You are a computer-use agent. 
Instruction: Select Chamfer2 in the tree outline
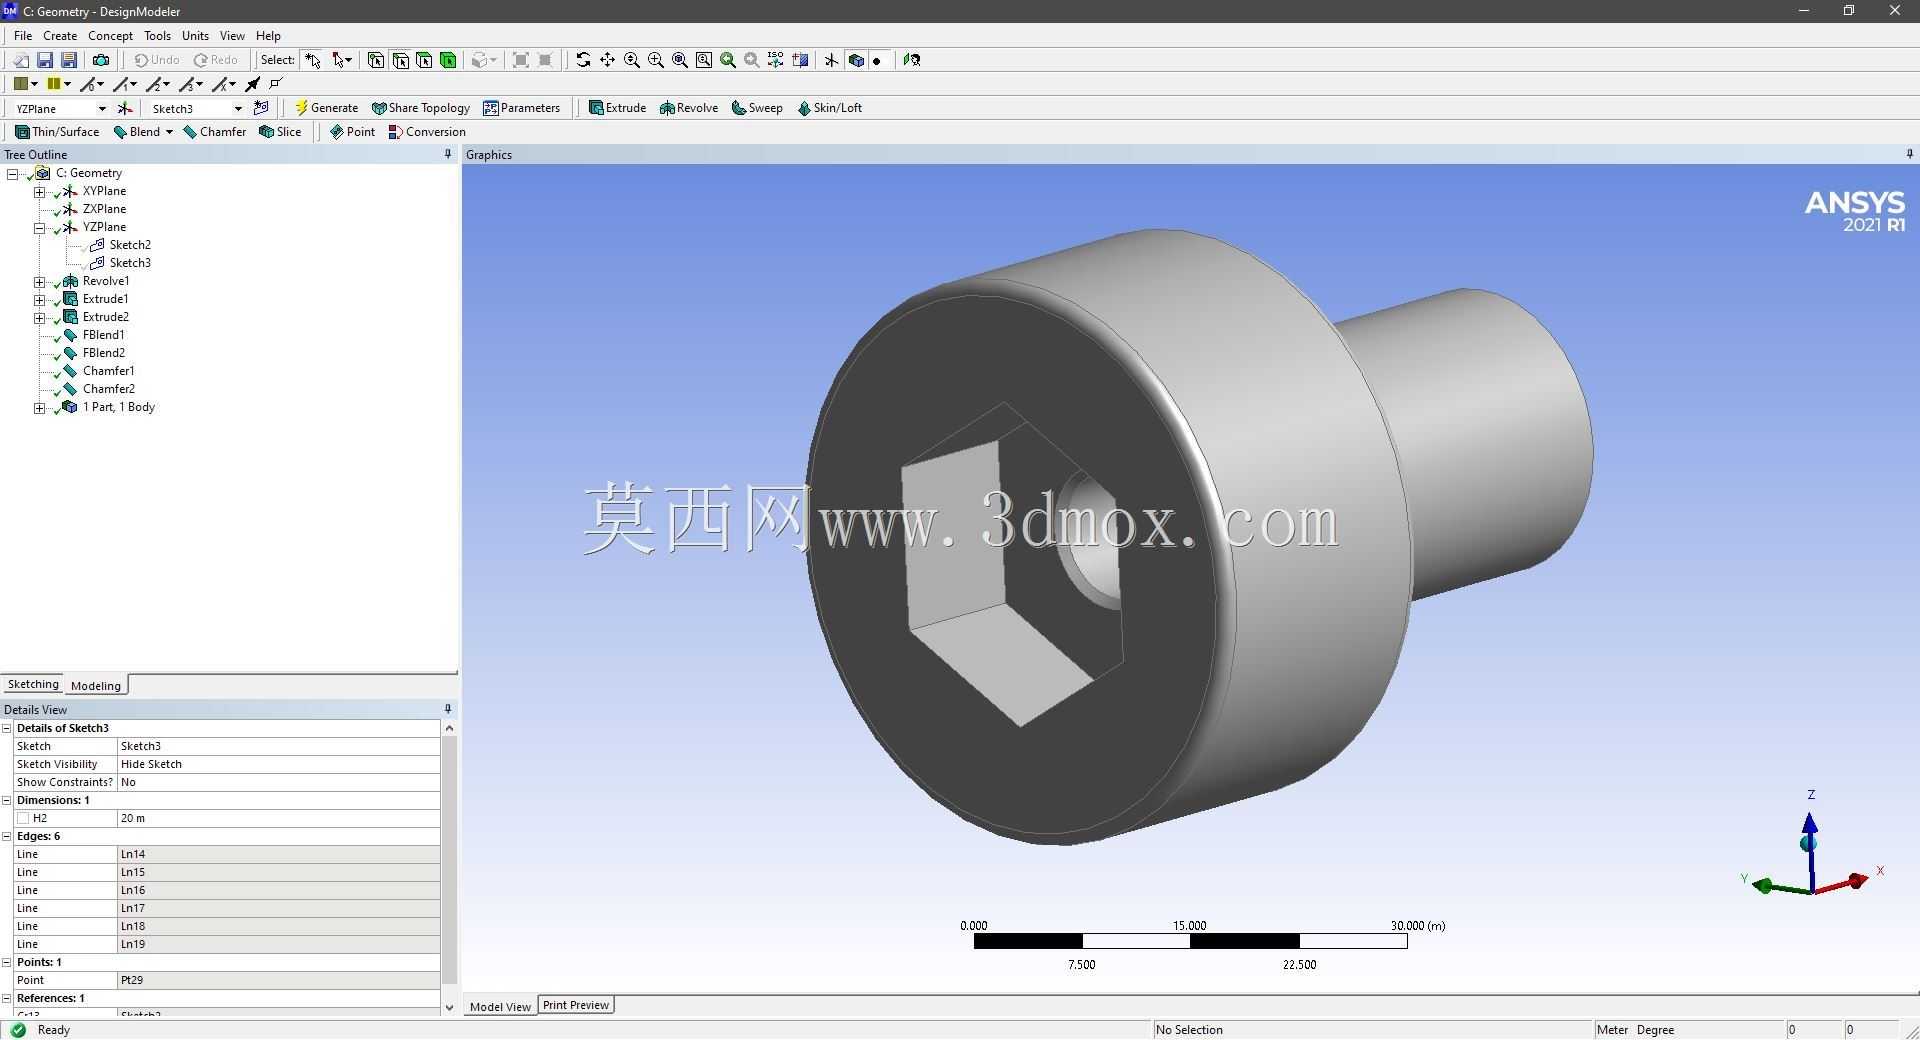point(109,389)
